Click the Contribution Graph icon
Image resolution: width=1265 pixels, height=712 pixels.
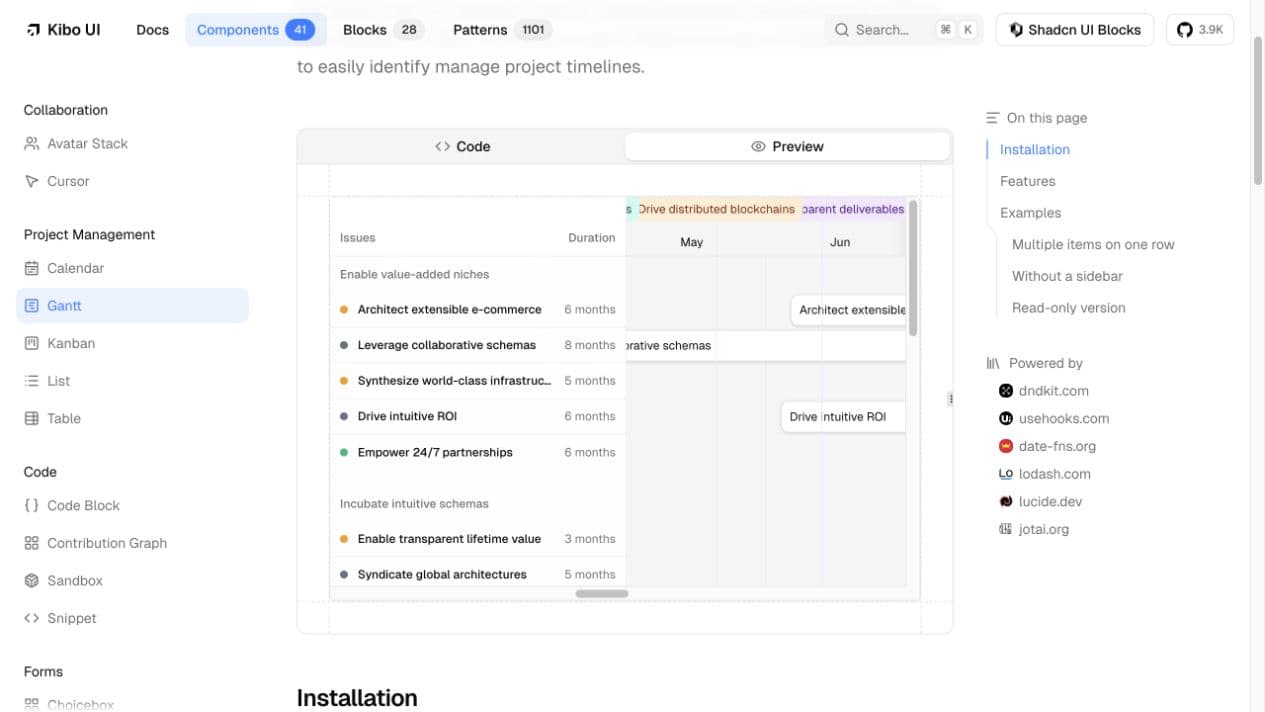(31, 543)
